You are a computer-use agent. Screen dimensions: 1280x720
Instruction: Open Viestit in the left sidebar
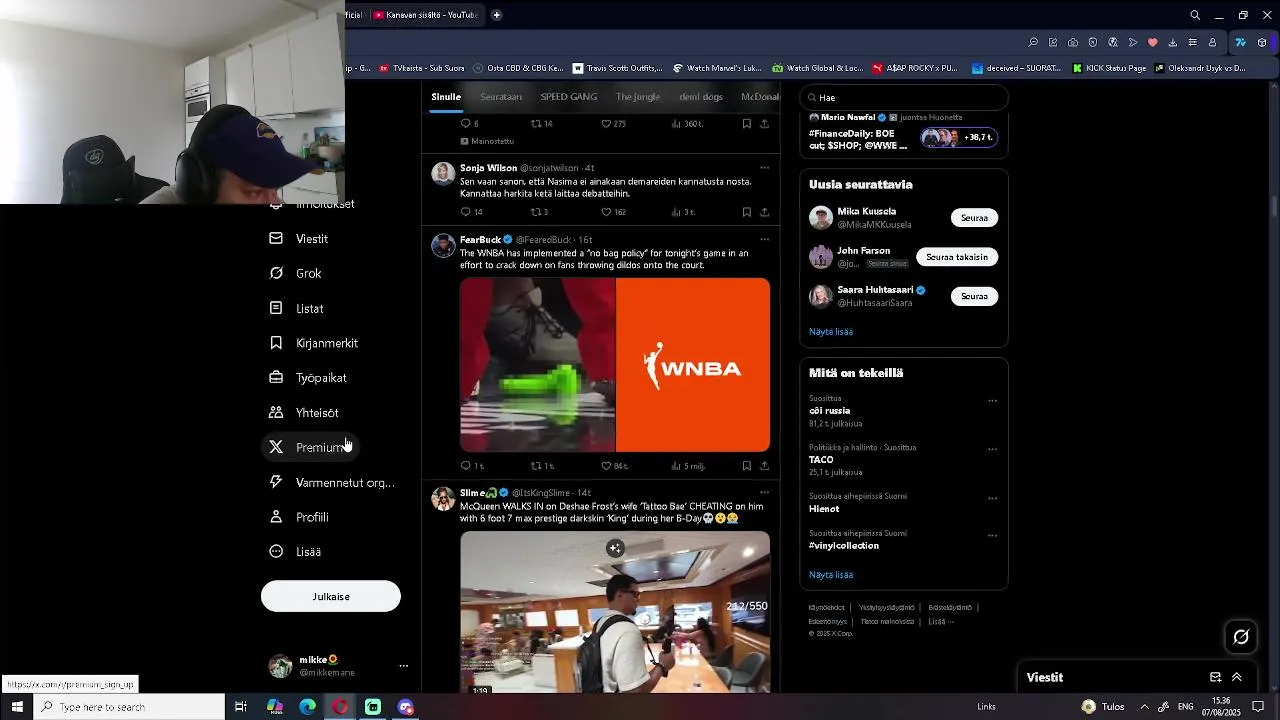point(299,239)
